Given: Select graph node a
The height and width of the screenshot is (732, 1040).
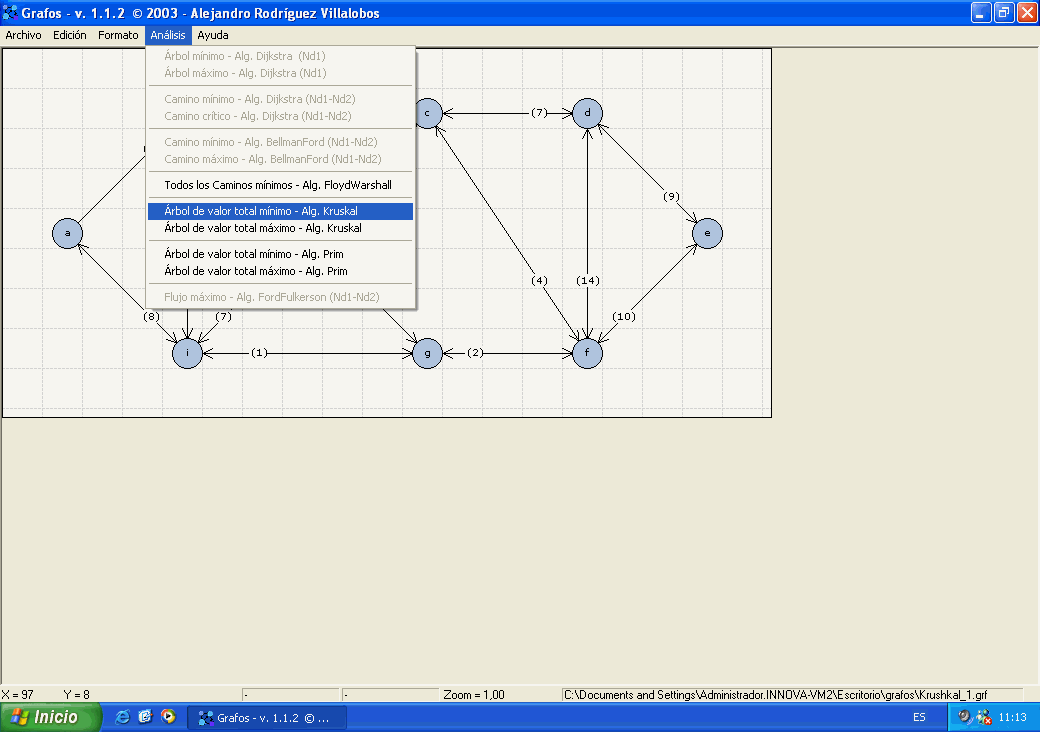Looking at the screenshot, I should 67,233.
